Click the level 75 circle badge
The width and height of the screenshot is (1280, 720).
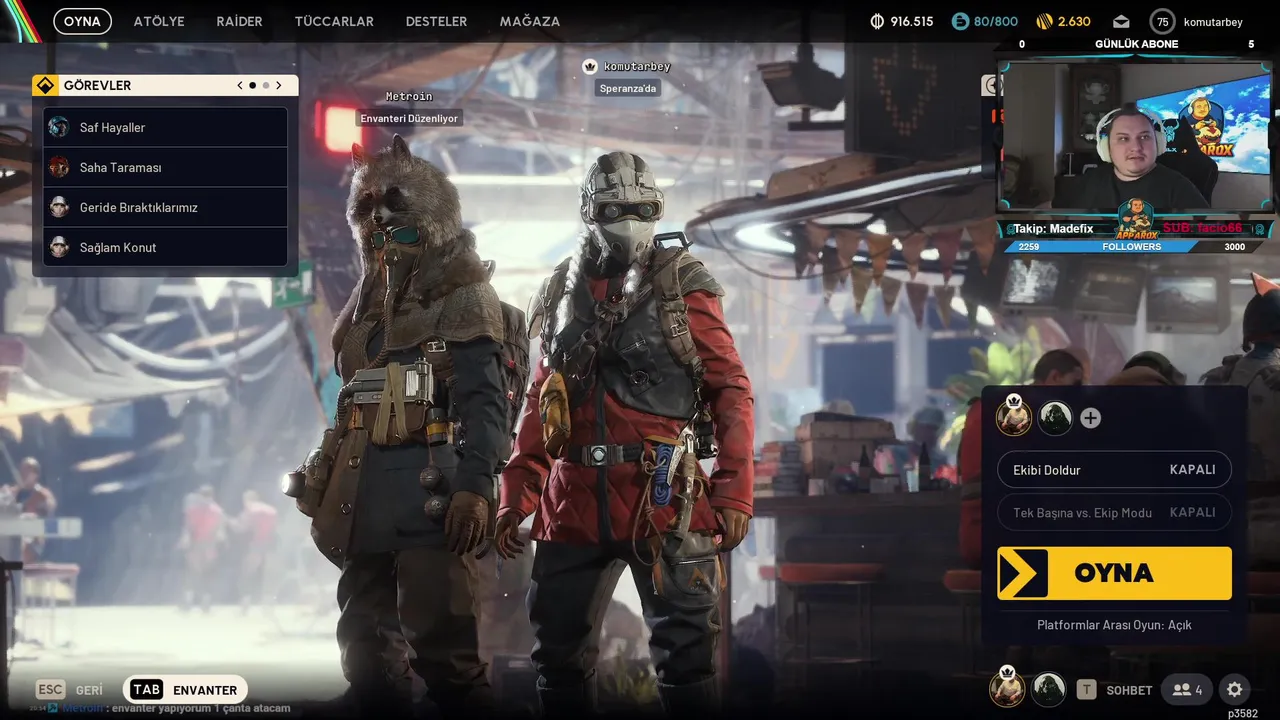[1162, 21]
